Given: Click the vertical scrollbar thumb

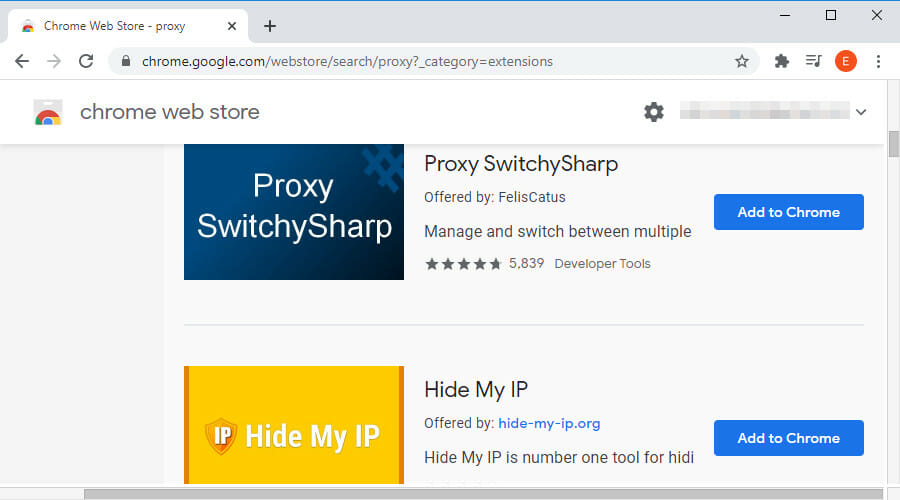Looking at the screenshot, I should pos(893,144).
